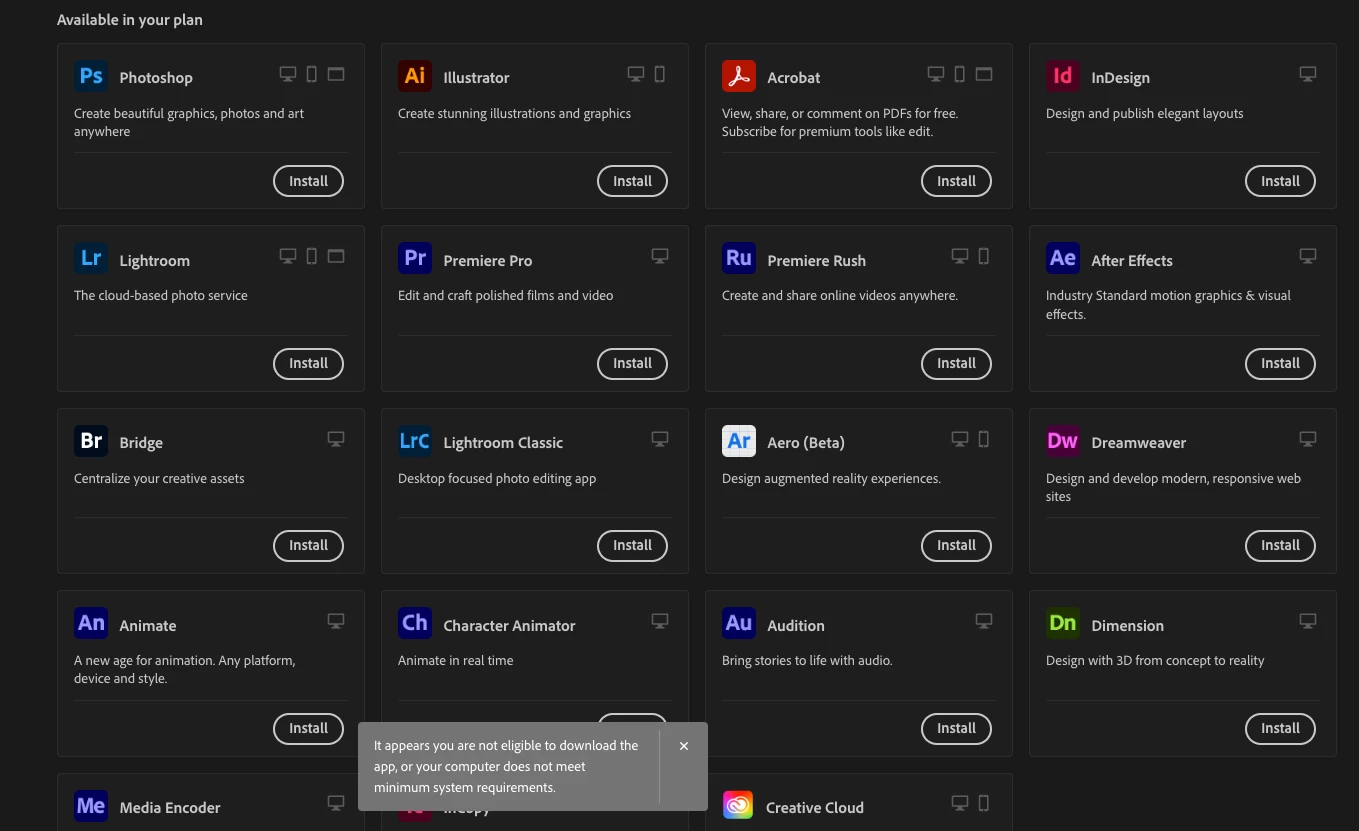
Task: Click the Creative Cloud title text
Action: pos(815,808)
